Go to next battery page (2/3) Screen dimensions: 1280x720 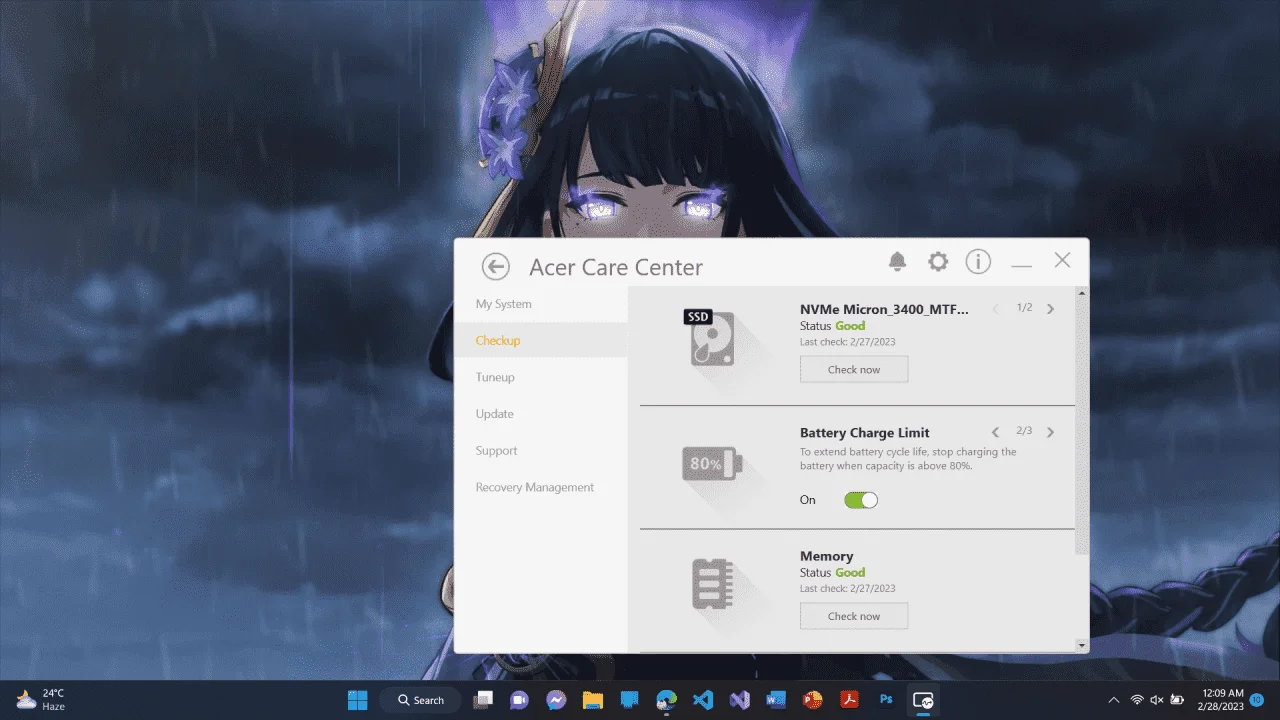click(1050, 432)
